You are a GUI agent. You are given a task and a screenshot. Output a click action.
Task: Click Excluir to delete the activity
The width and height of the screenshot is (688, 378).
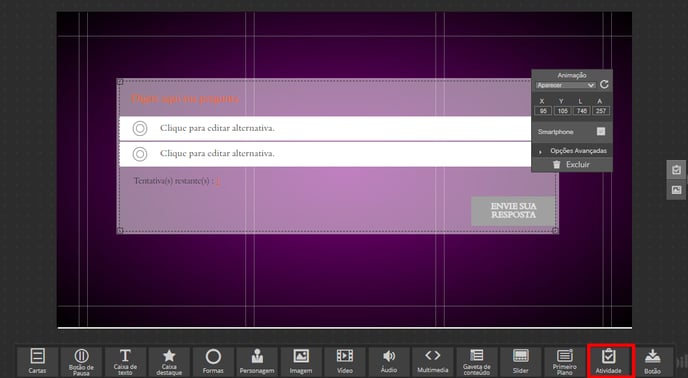pyautogui.click(x=572, y=165)
